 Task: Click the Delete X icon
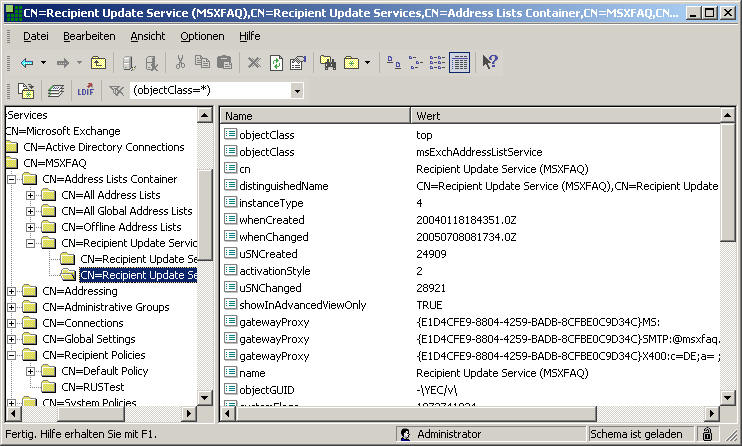[254, 62]
